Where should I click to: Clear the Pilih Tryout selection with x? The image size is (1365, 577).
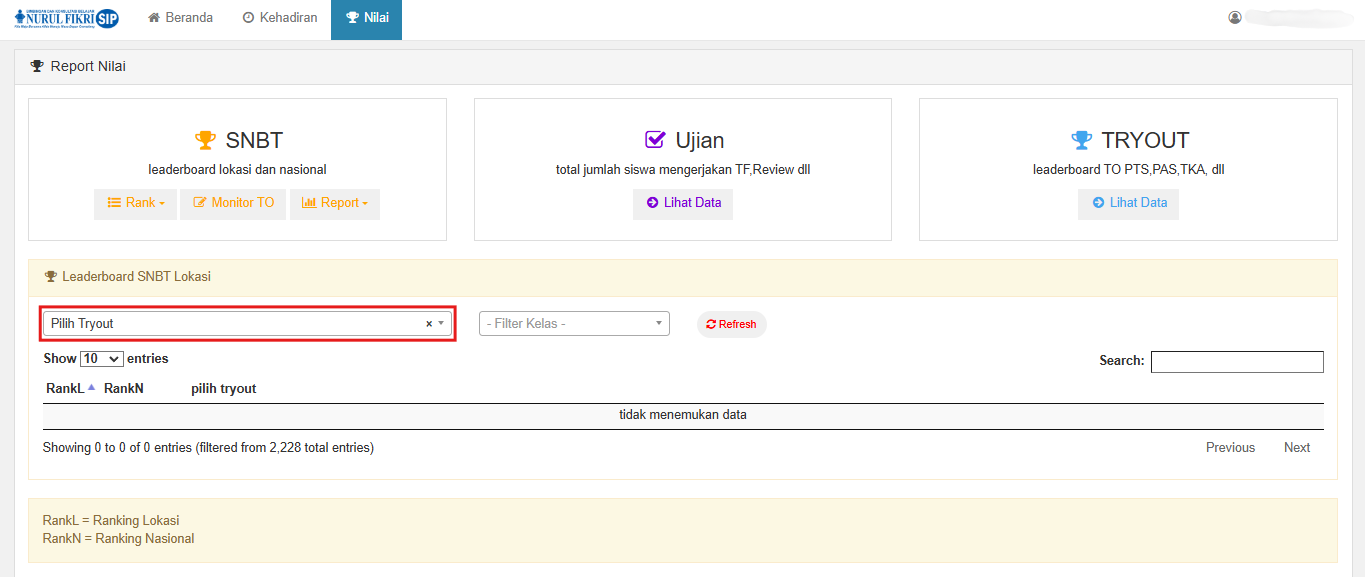click(x=429, y=324)
